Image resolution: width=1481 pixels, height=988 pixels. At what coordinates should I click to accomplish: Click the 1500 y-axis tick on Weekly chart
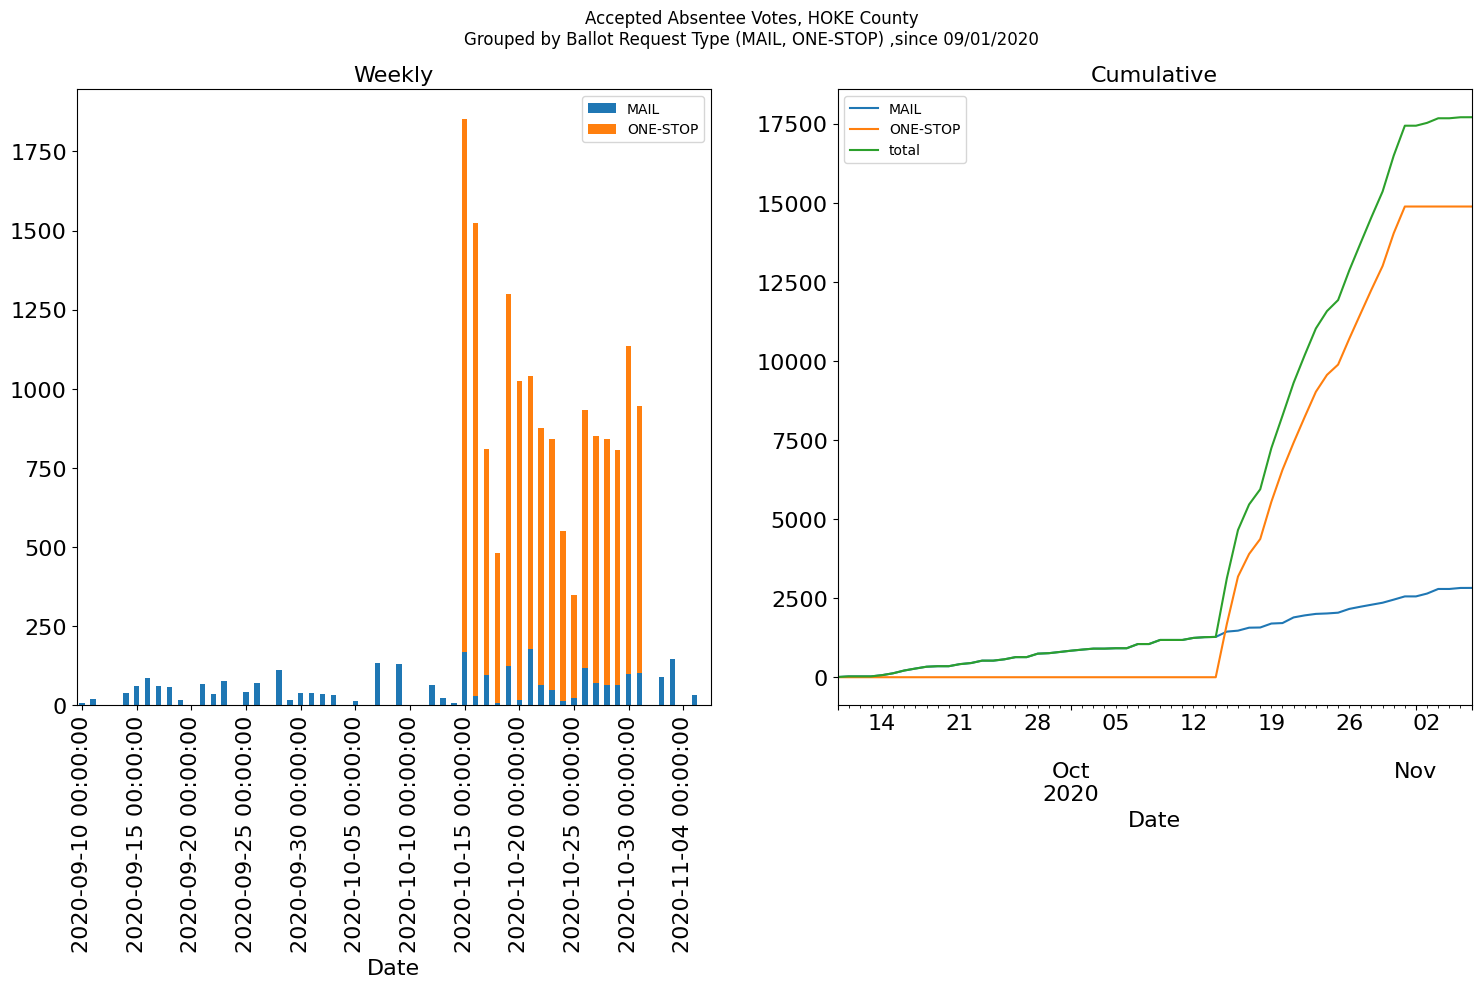pyautogui.click(x=38, y=231)
